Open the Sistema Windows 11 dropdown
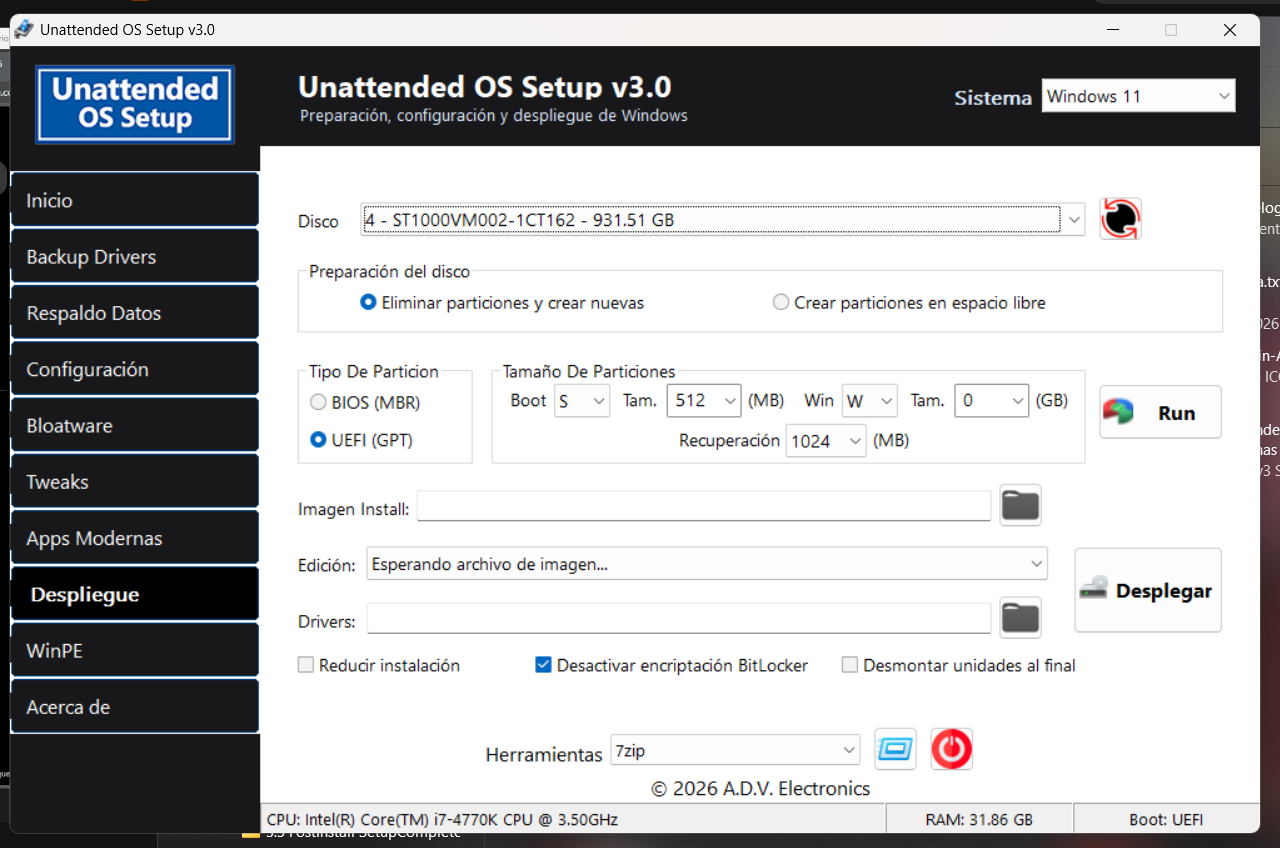The width and height of the screenshot is (1280, 848). pyautogui.click(x=1138, y=96)
